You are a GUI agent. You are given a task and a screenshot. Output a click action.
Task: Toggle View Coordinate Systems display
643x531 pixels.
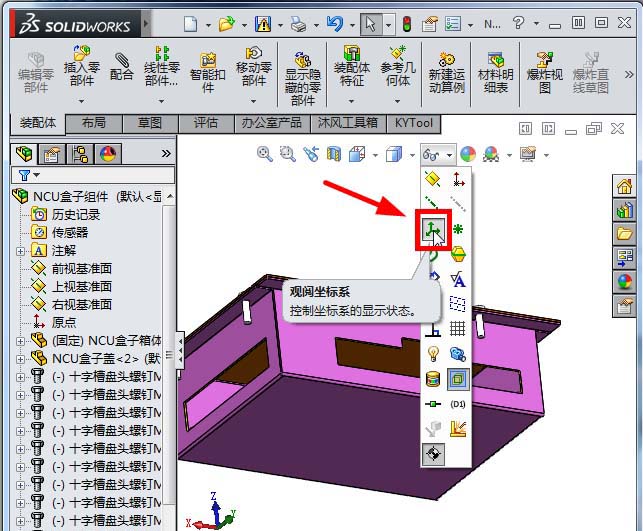(433, 229)
